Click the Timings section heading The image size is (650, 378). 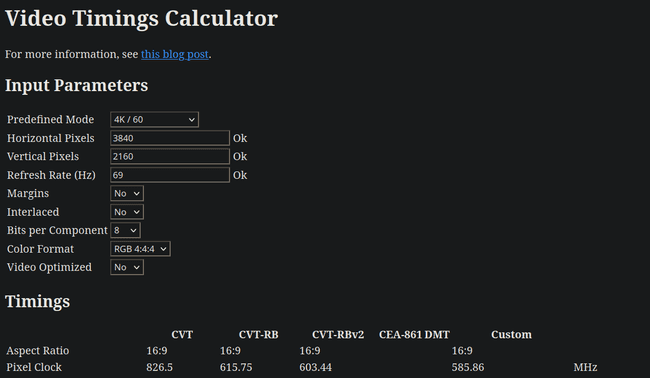pyautogui.click(x=37, y=301)
